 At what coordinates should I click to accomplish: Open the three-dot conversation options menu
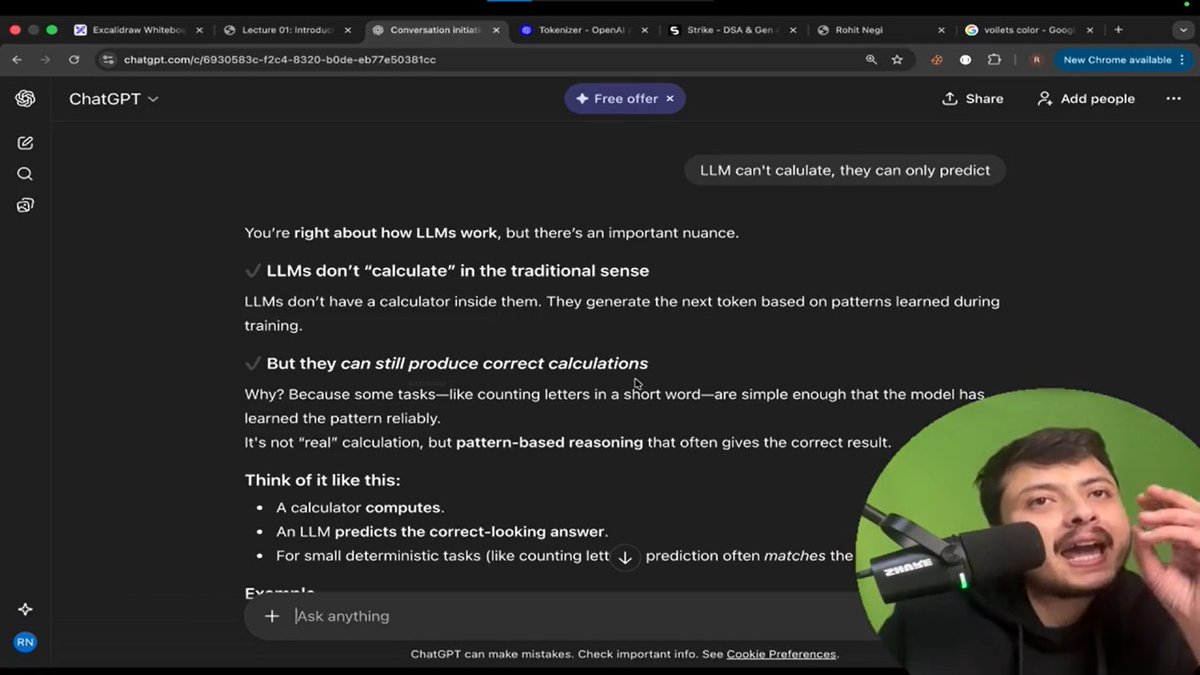[1173, 99]
